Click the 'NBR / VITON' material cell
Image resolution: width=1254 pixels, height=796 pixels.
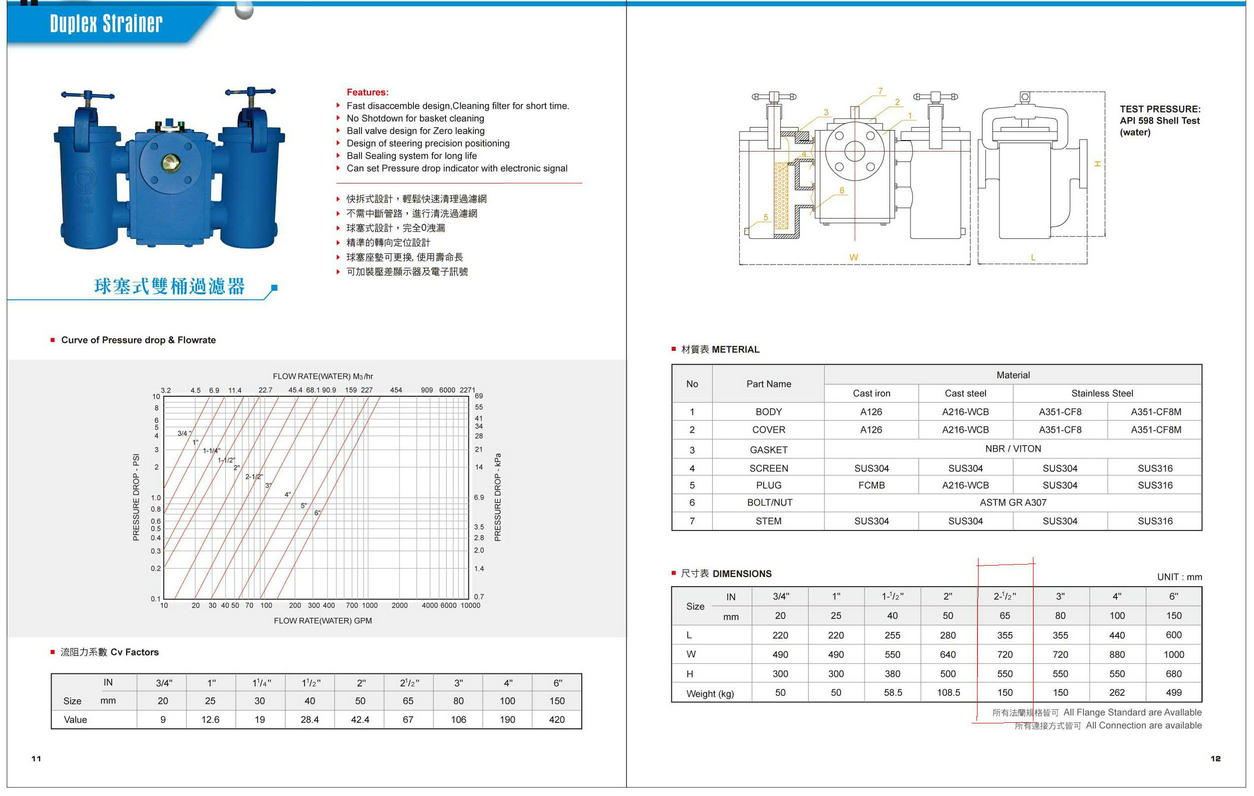pyautogui.click(x=1013, y=449)
